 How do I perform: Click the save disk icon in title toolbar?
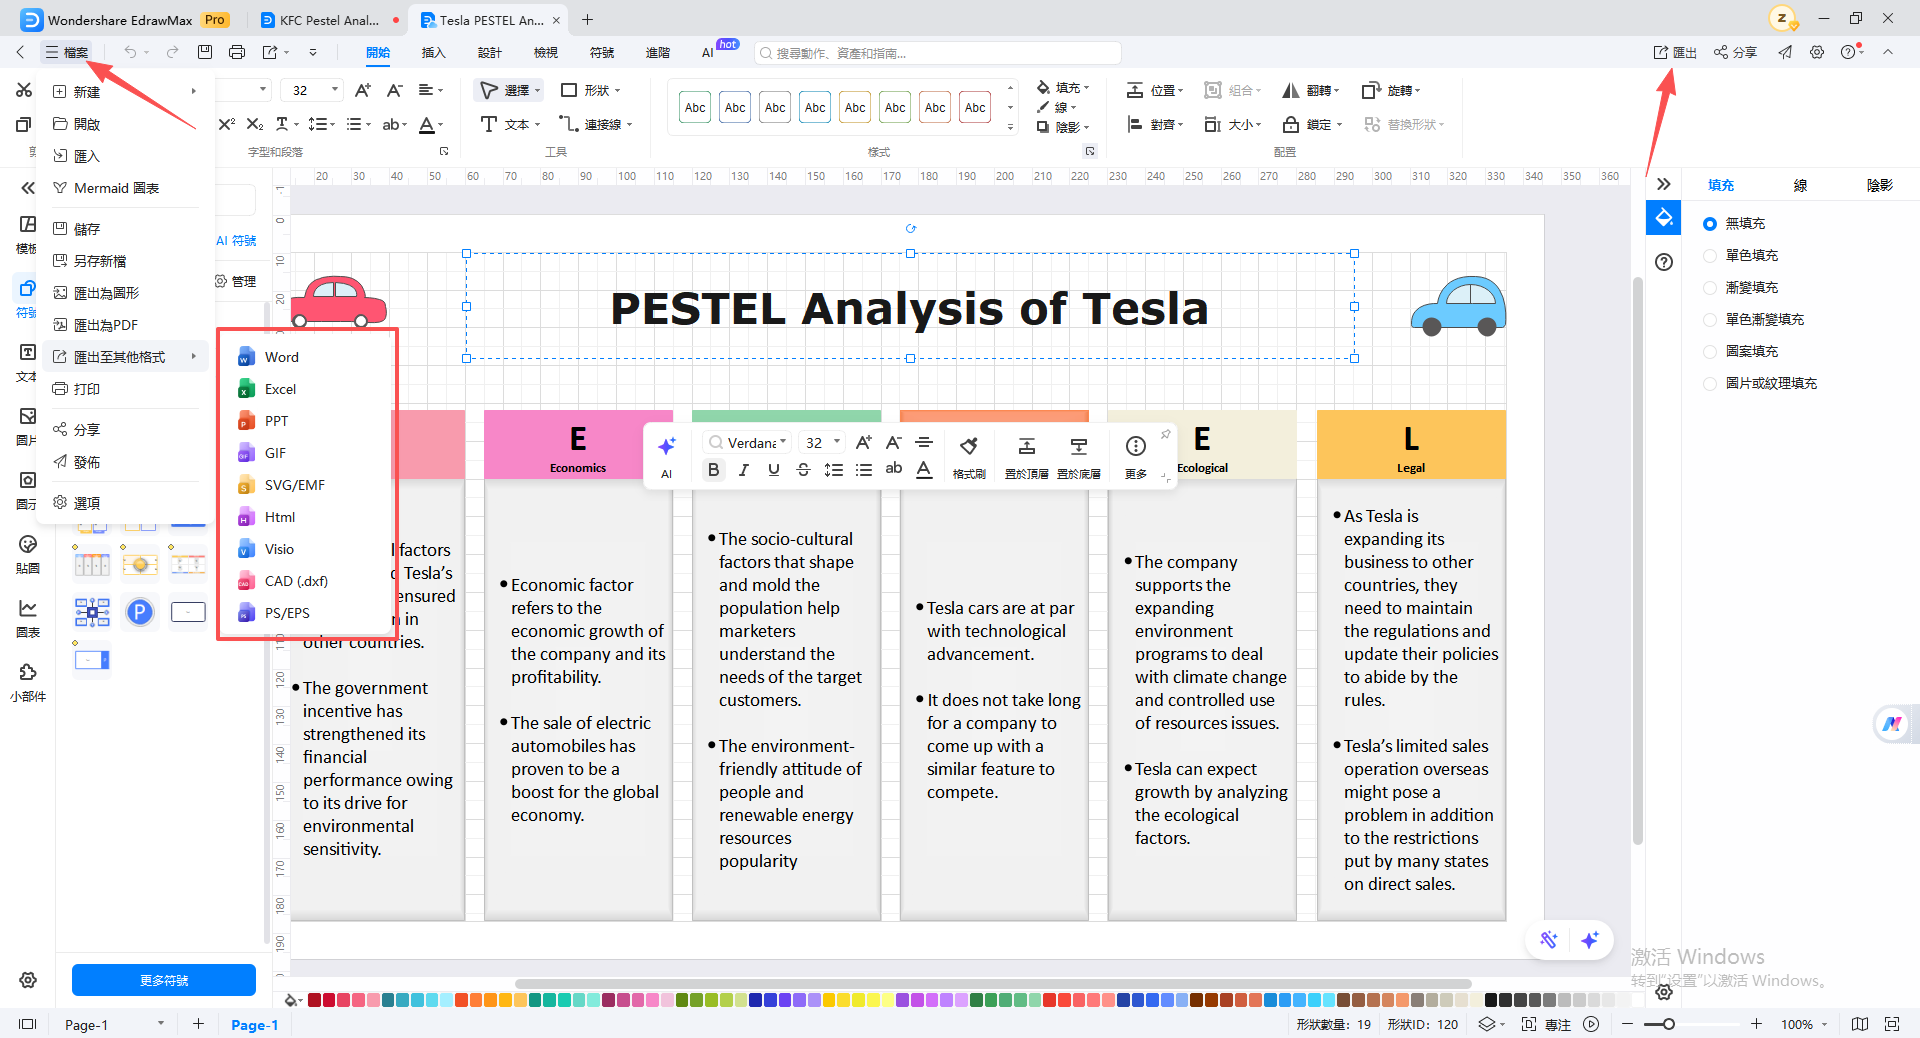pyautogui.click(x=205, y=52)
